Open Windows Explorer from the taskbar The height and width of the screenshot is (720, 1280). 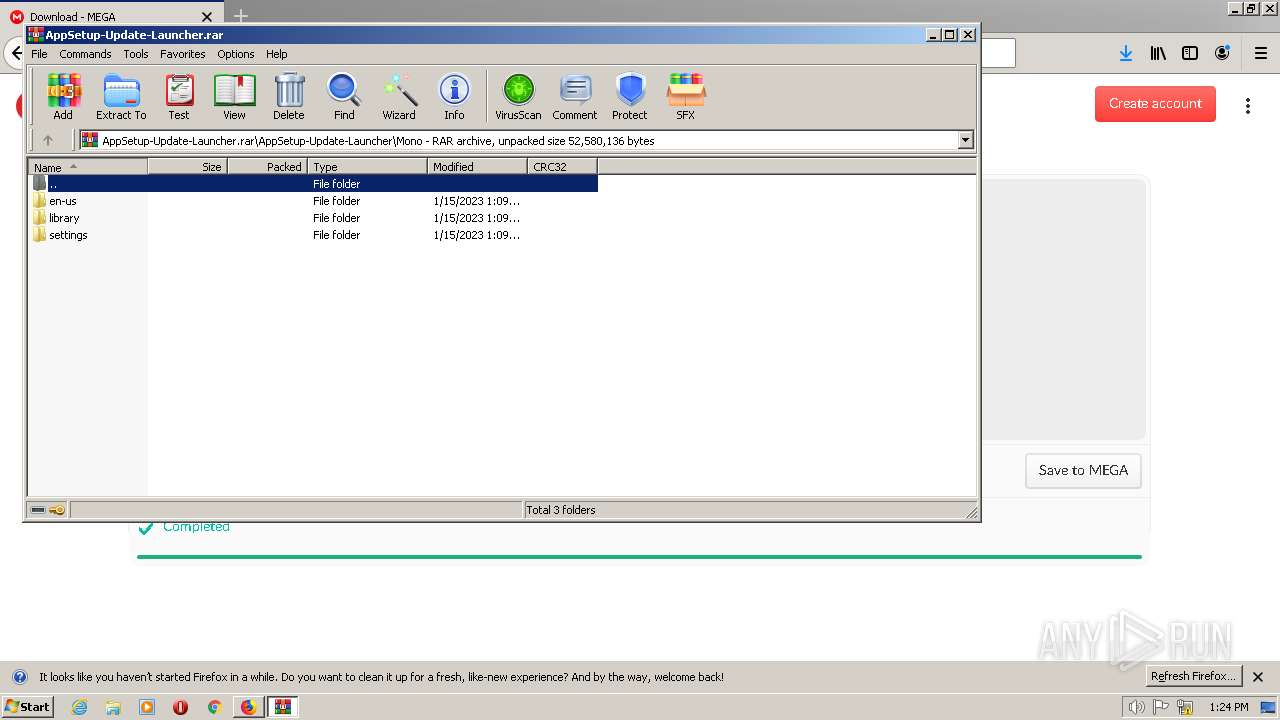click(113, 707)
